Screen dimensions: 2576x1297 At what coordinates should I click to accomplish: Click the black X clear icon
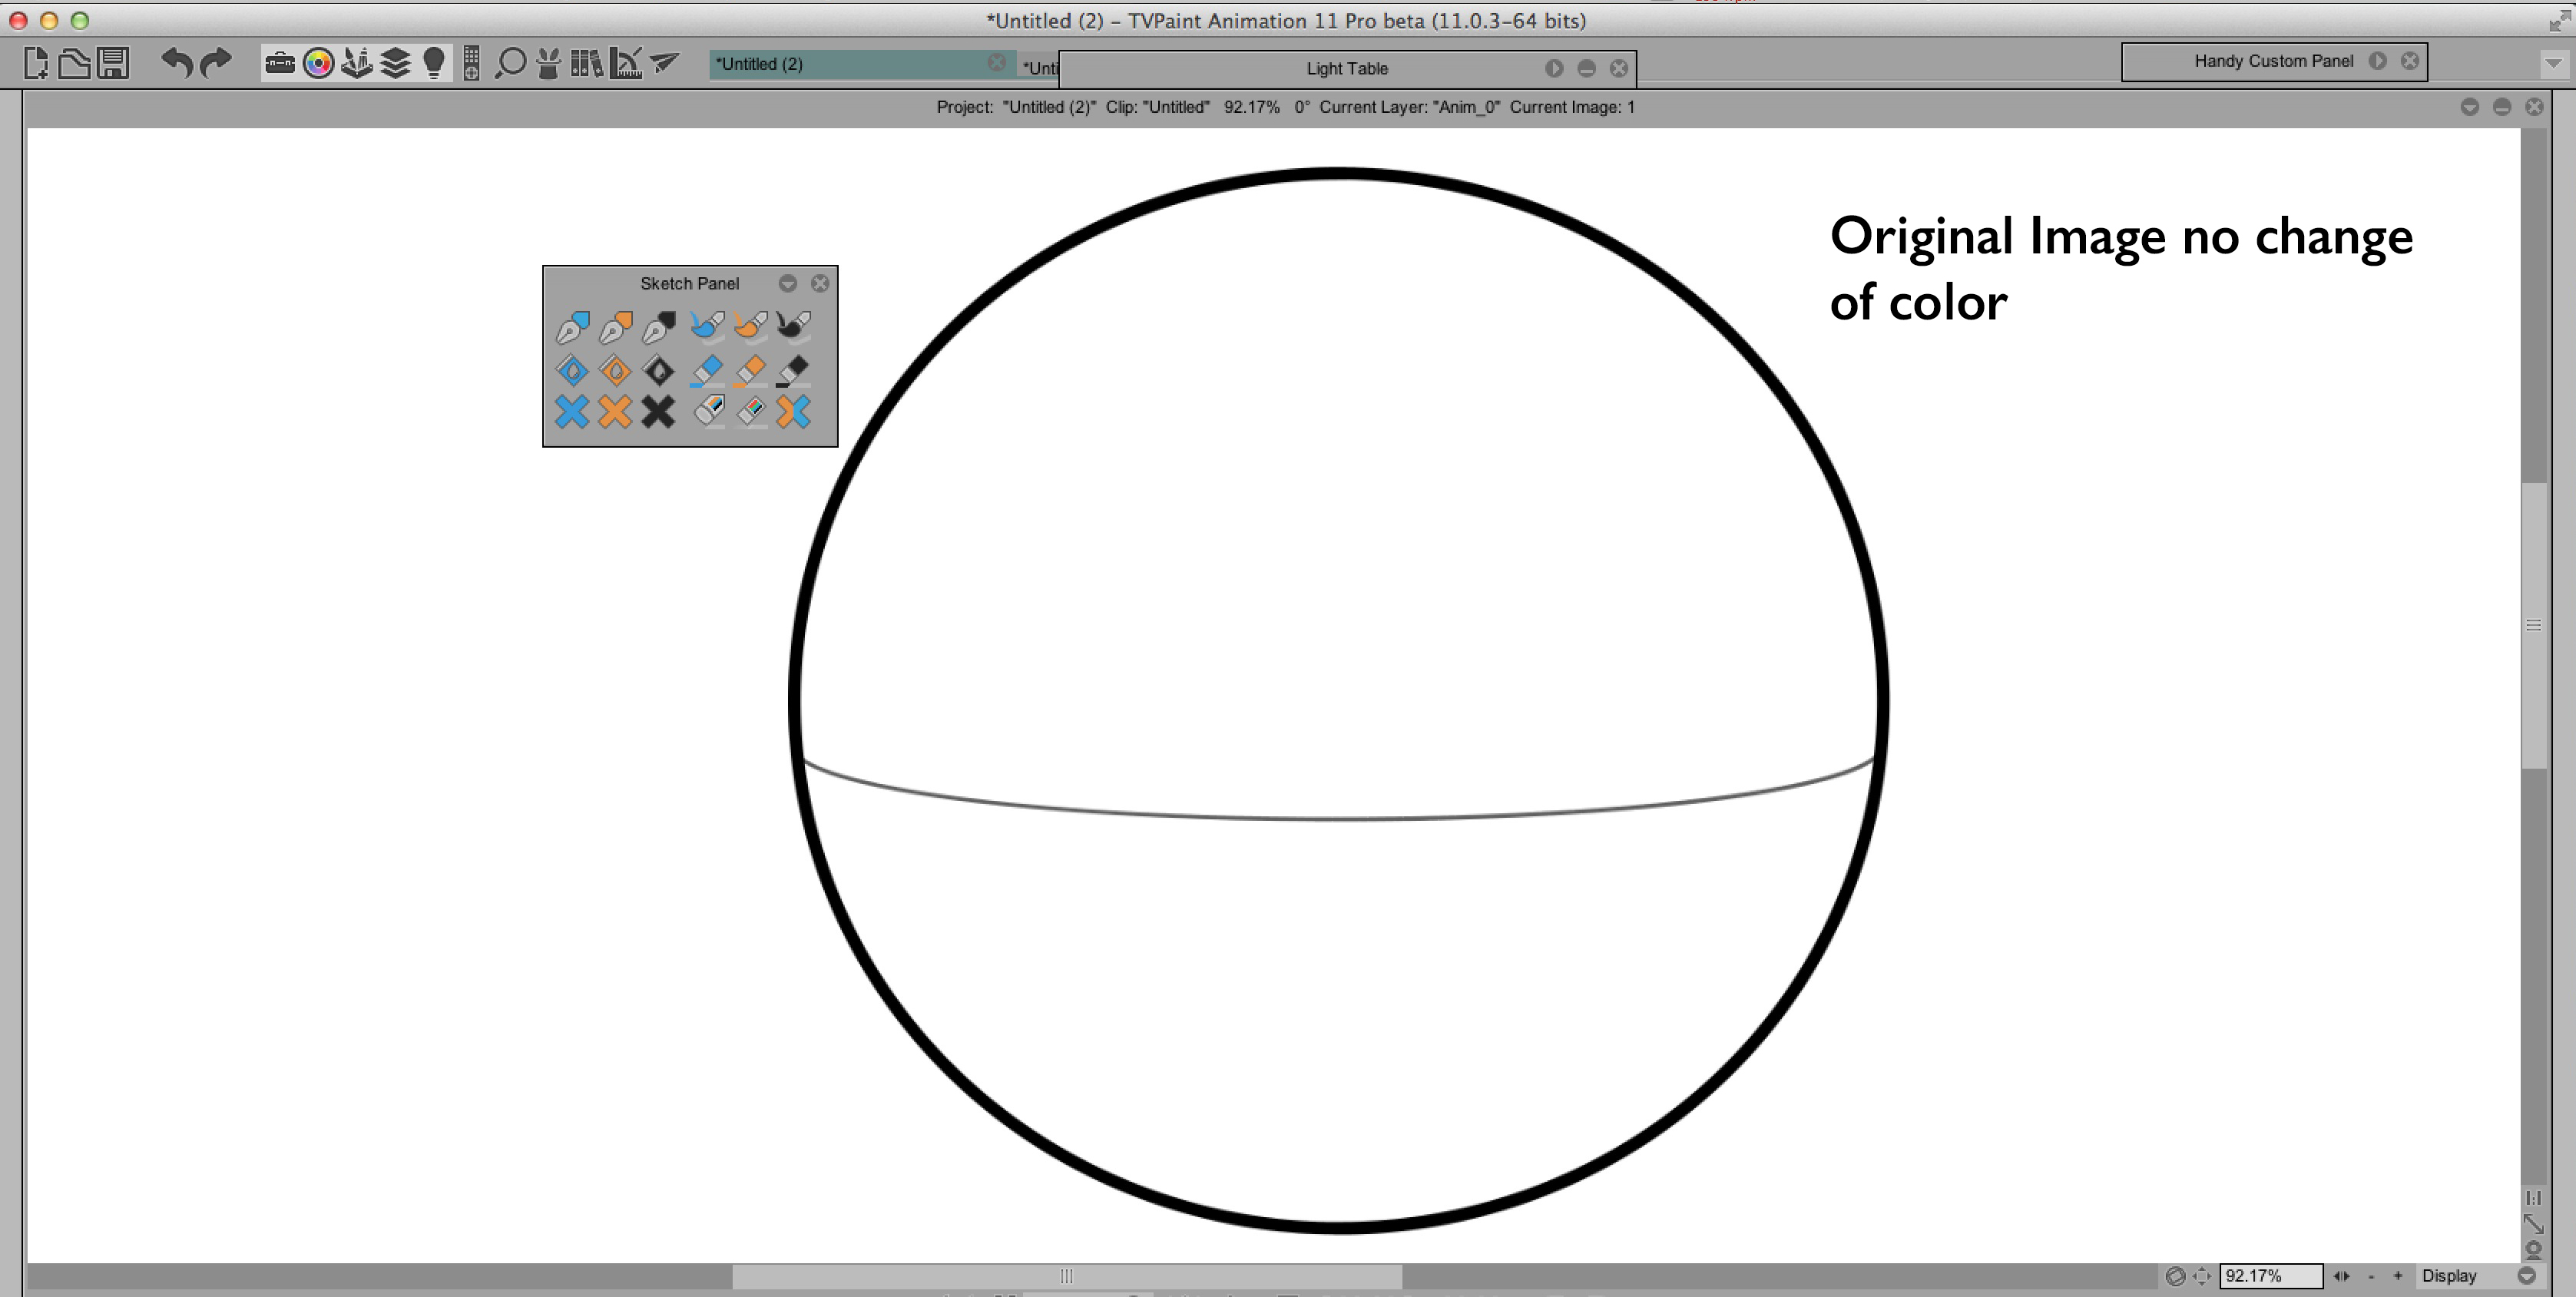point(658,412)
